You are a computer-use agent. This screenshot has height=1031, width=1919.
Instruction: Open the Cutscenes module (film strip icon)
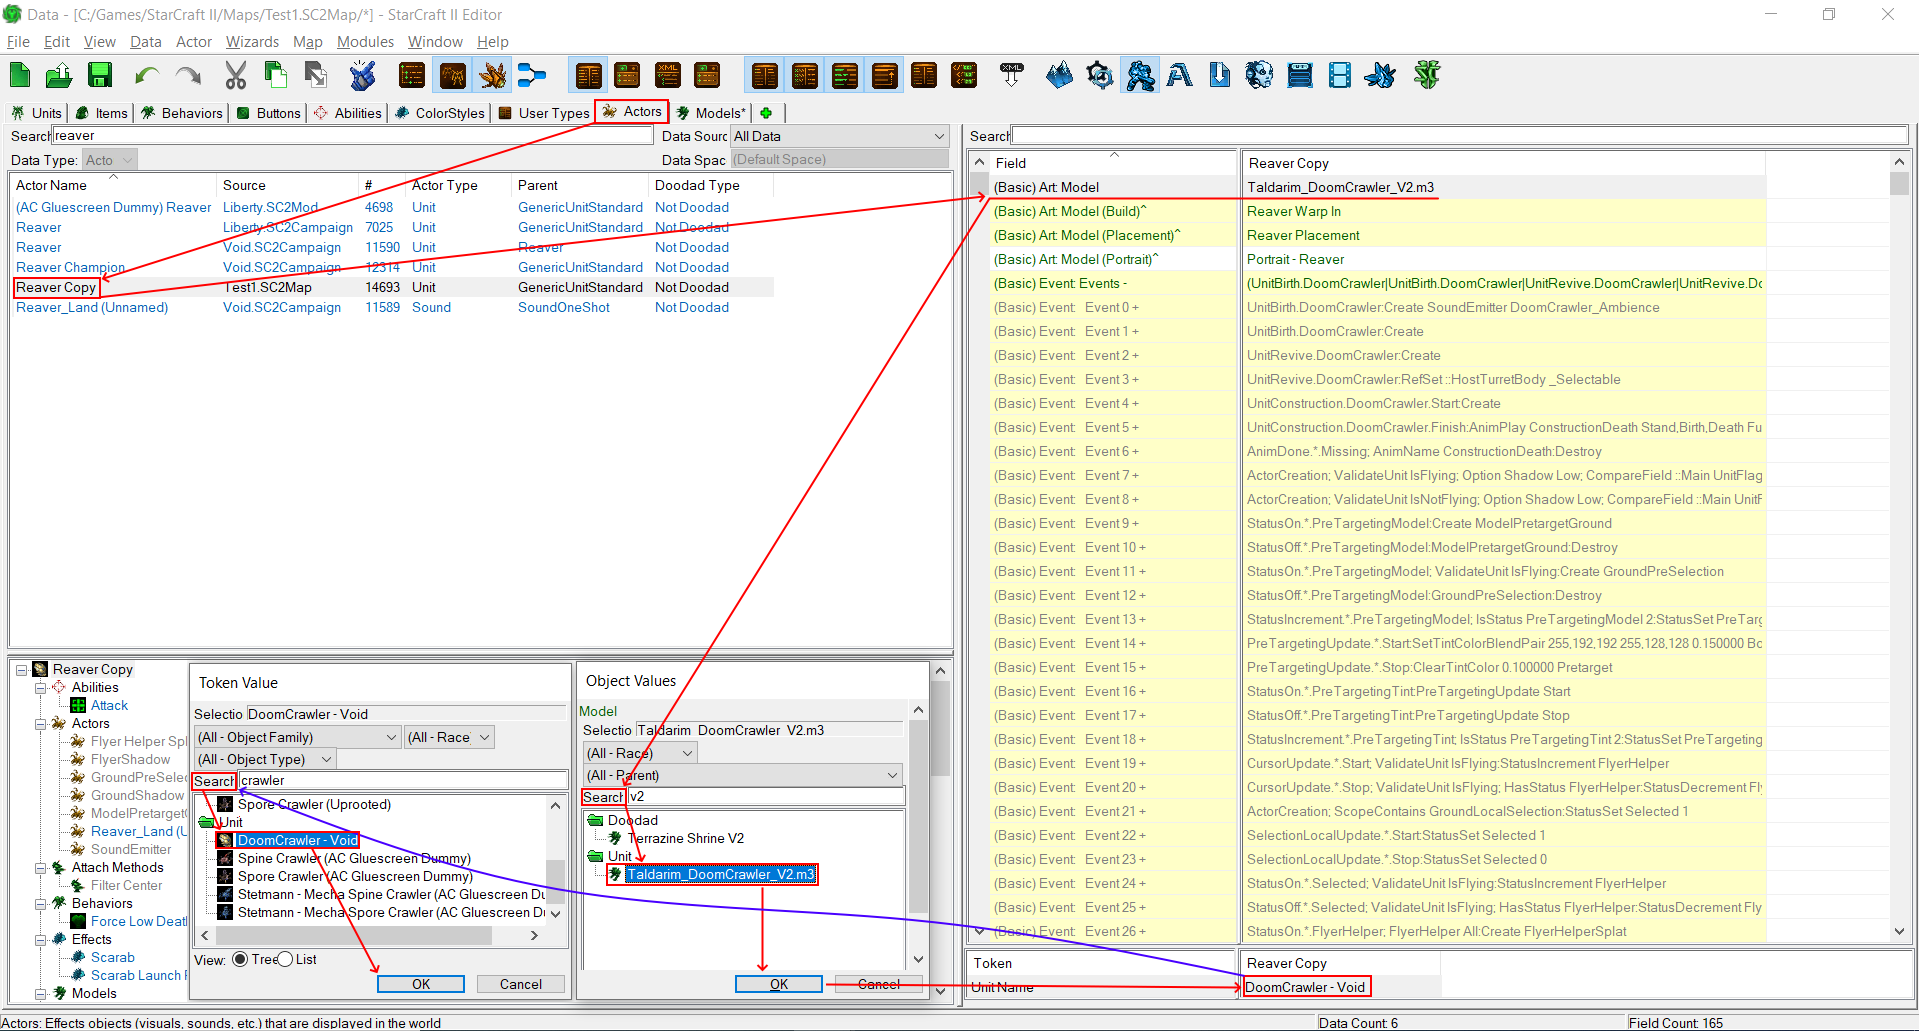tap(1339, 75)
